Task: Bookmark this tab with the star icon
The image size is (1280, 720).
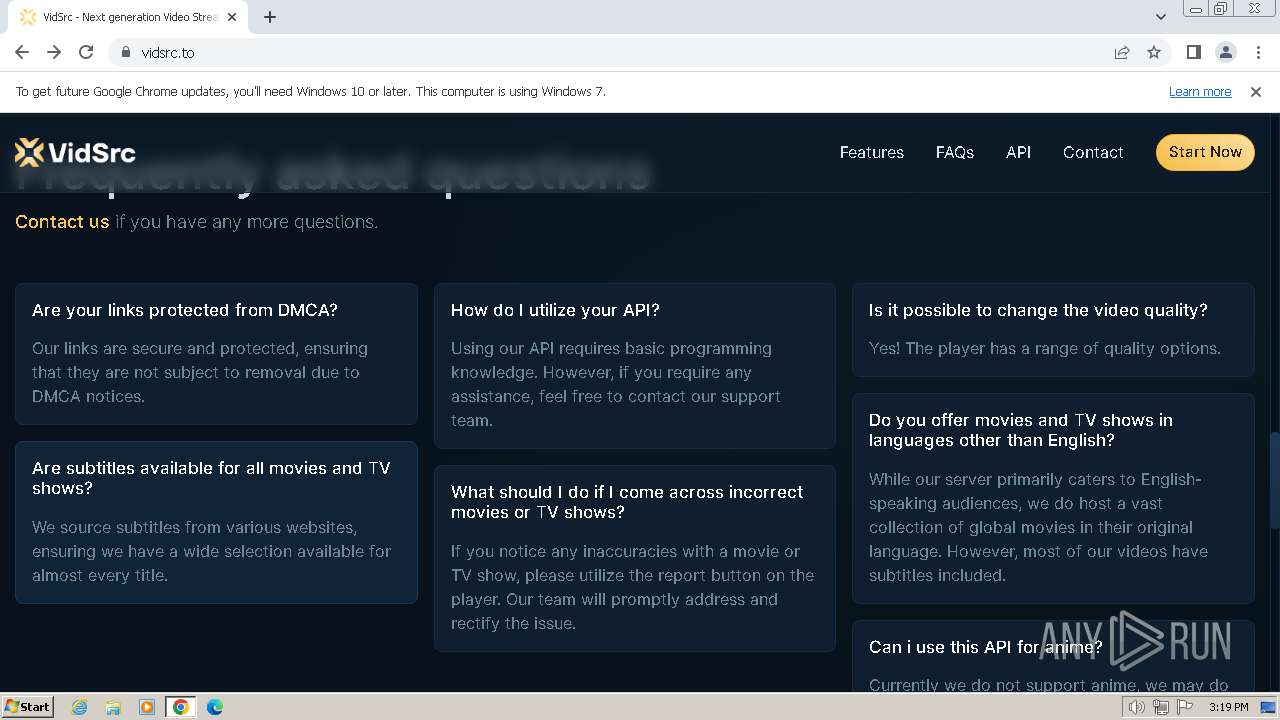Action: coord(1154,52)
